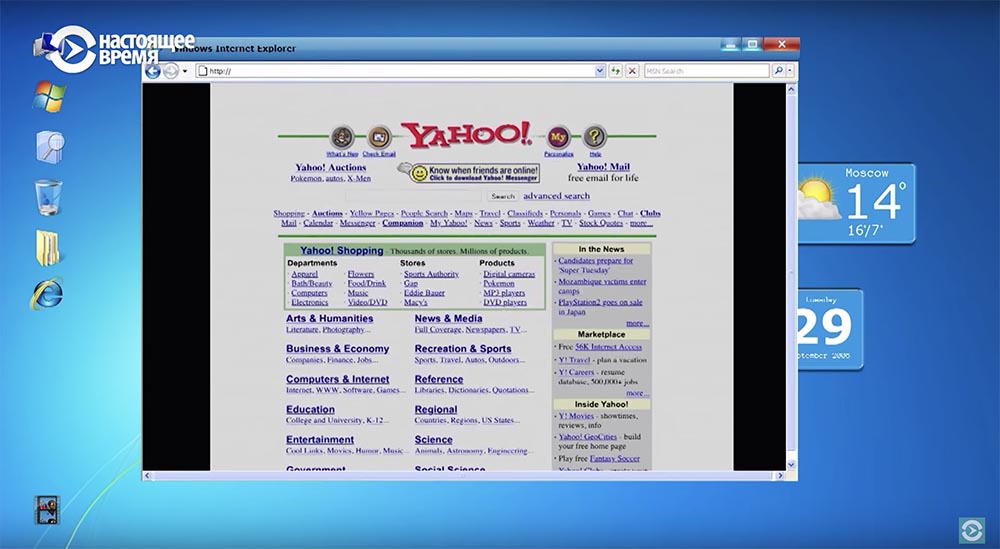This screenshot has width=1000, height=549.
Task: Open the Fantasy Soccer link
Action: 615,458
